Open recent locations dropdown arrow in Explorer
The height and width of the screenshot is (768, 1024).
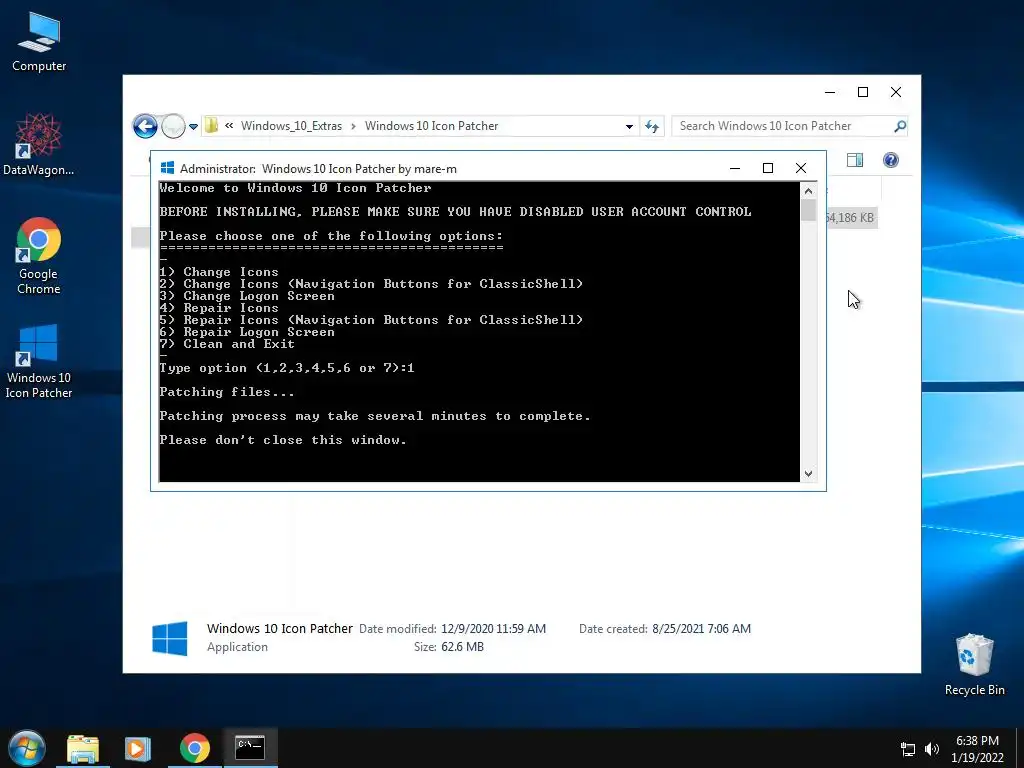tap(193, 127)
